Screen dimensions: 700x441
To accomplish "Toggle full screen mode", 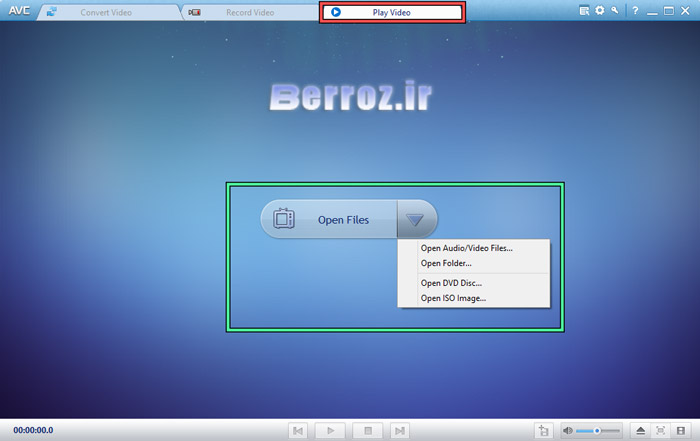I will point(661,431).
